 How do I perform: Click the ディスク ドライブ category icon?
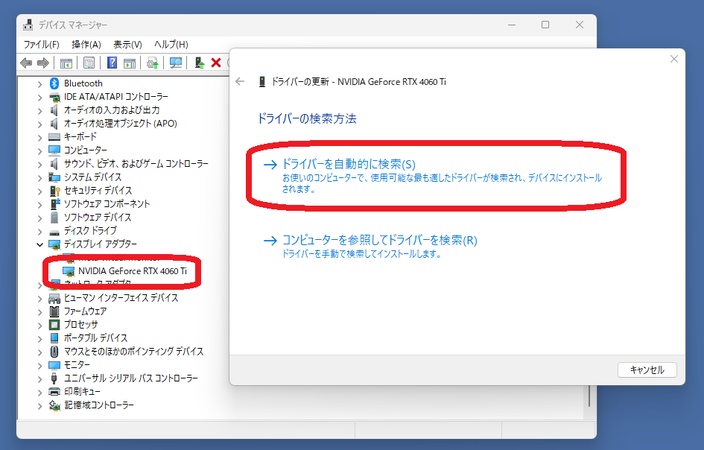[x=54, y=232]
